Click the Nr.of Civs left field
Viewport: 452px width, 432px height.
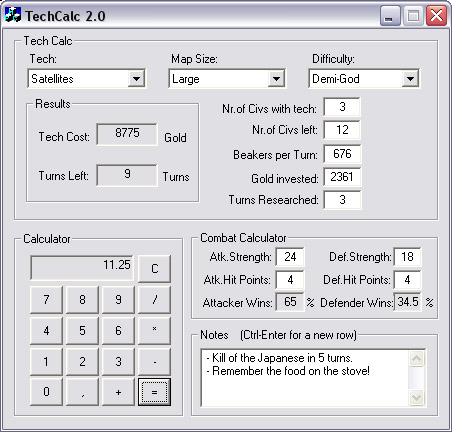[x=342, y=130]
